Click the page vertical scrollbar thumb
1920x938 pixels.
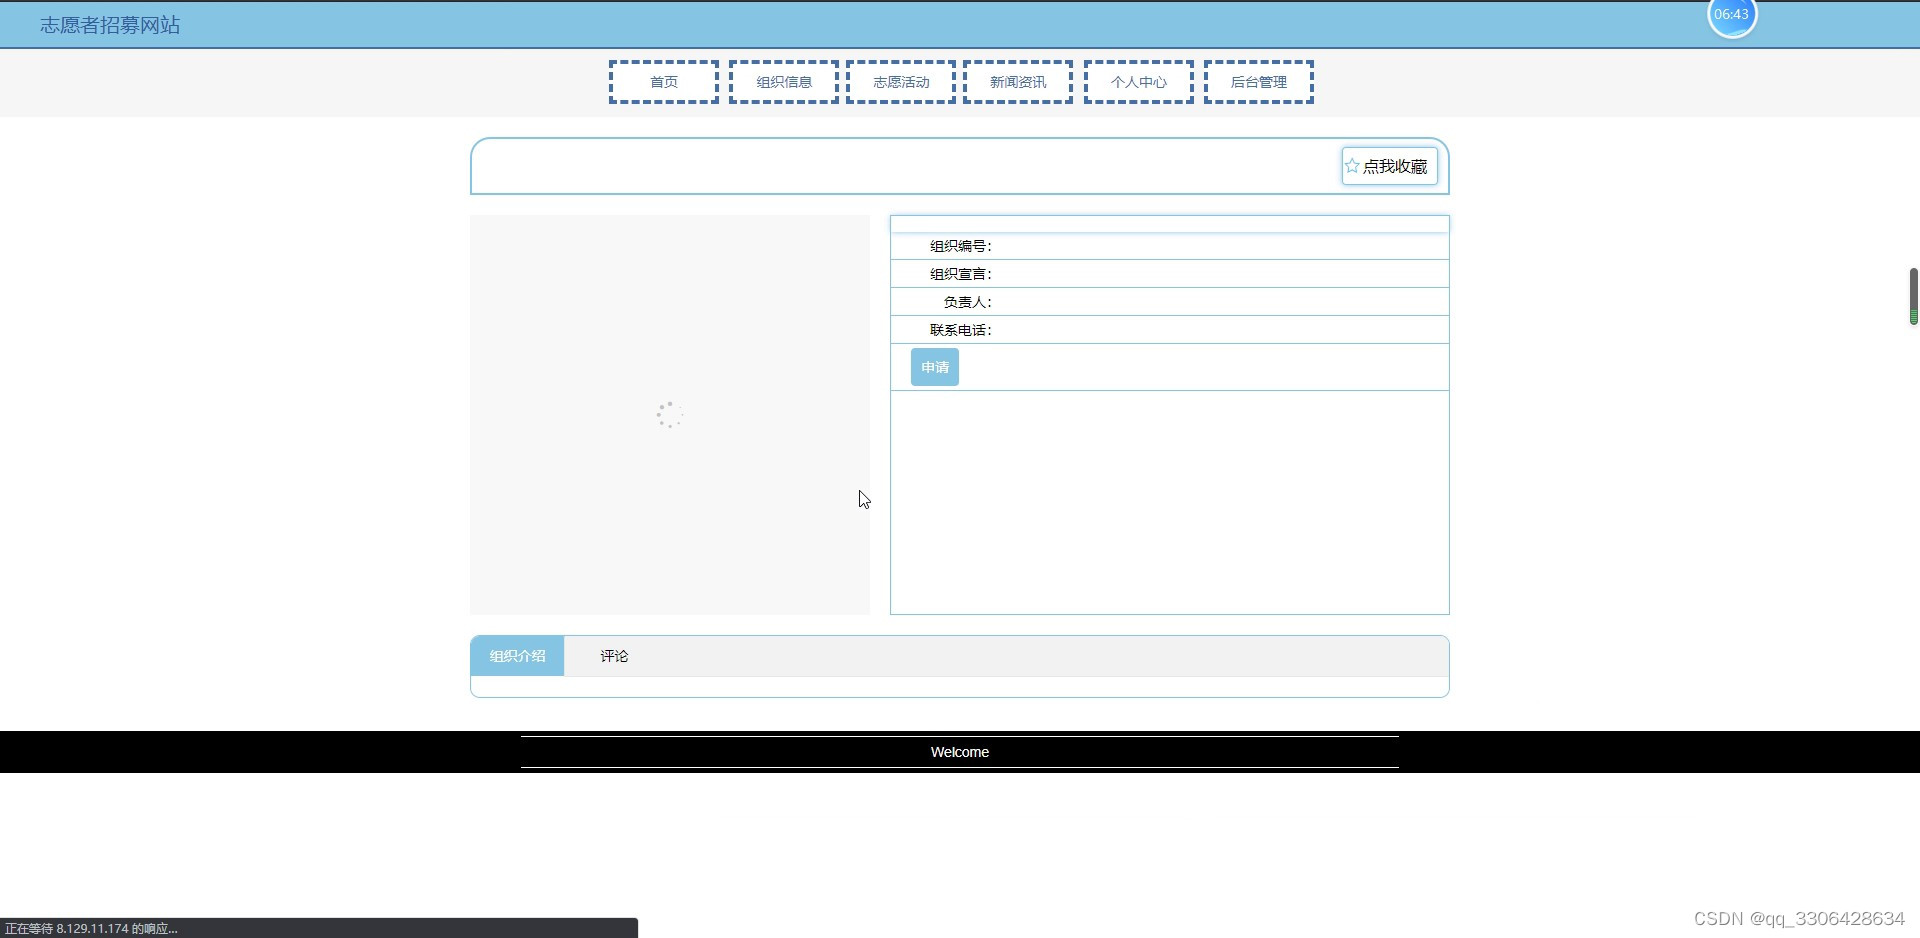click(x=1913, y=296)
